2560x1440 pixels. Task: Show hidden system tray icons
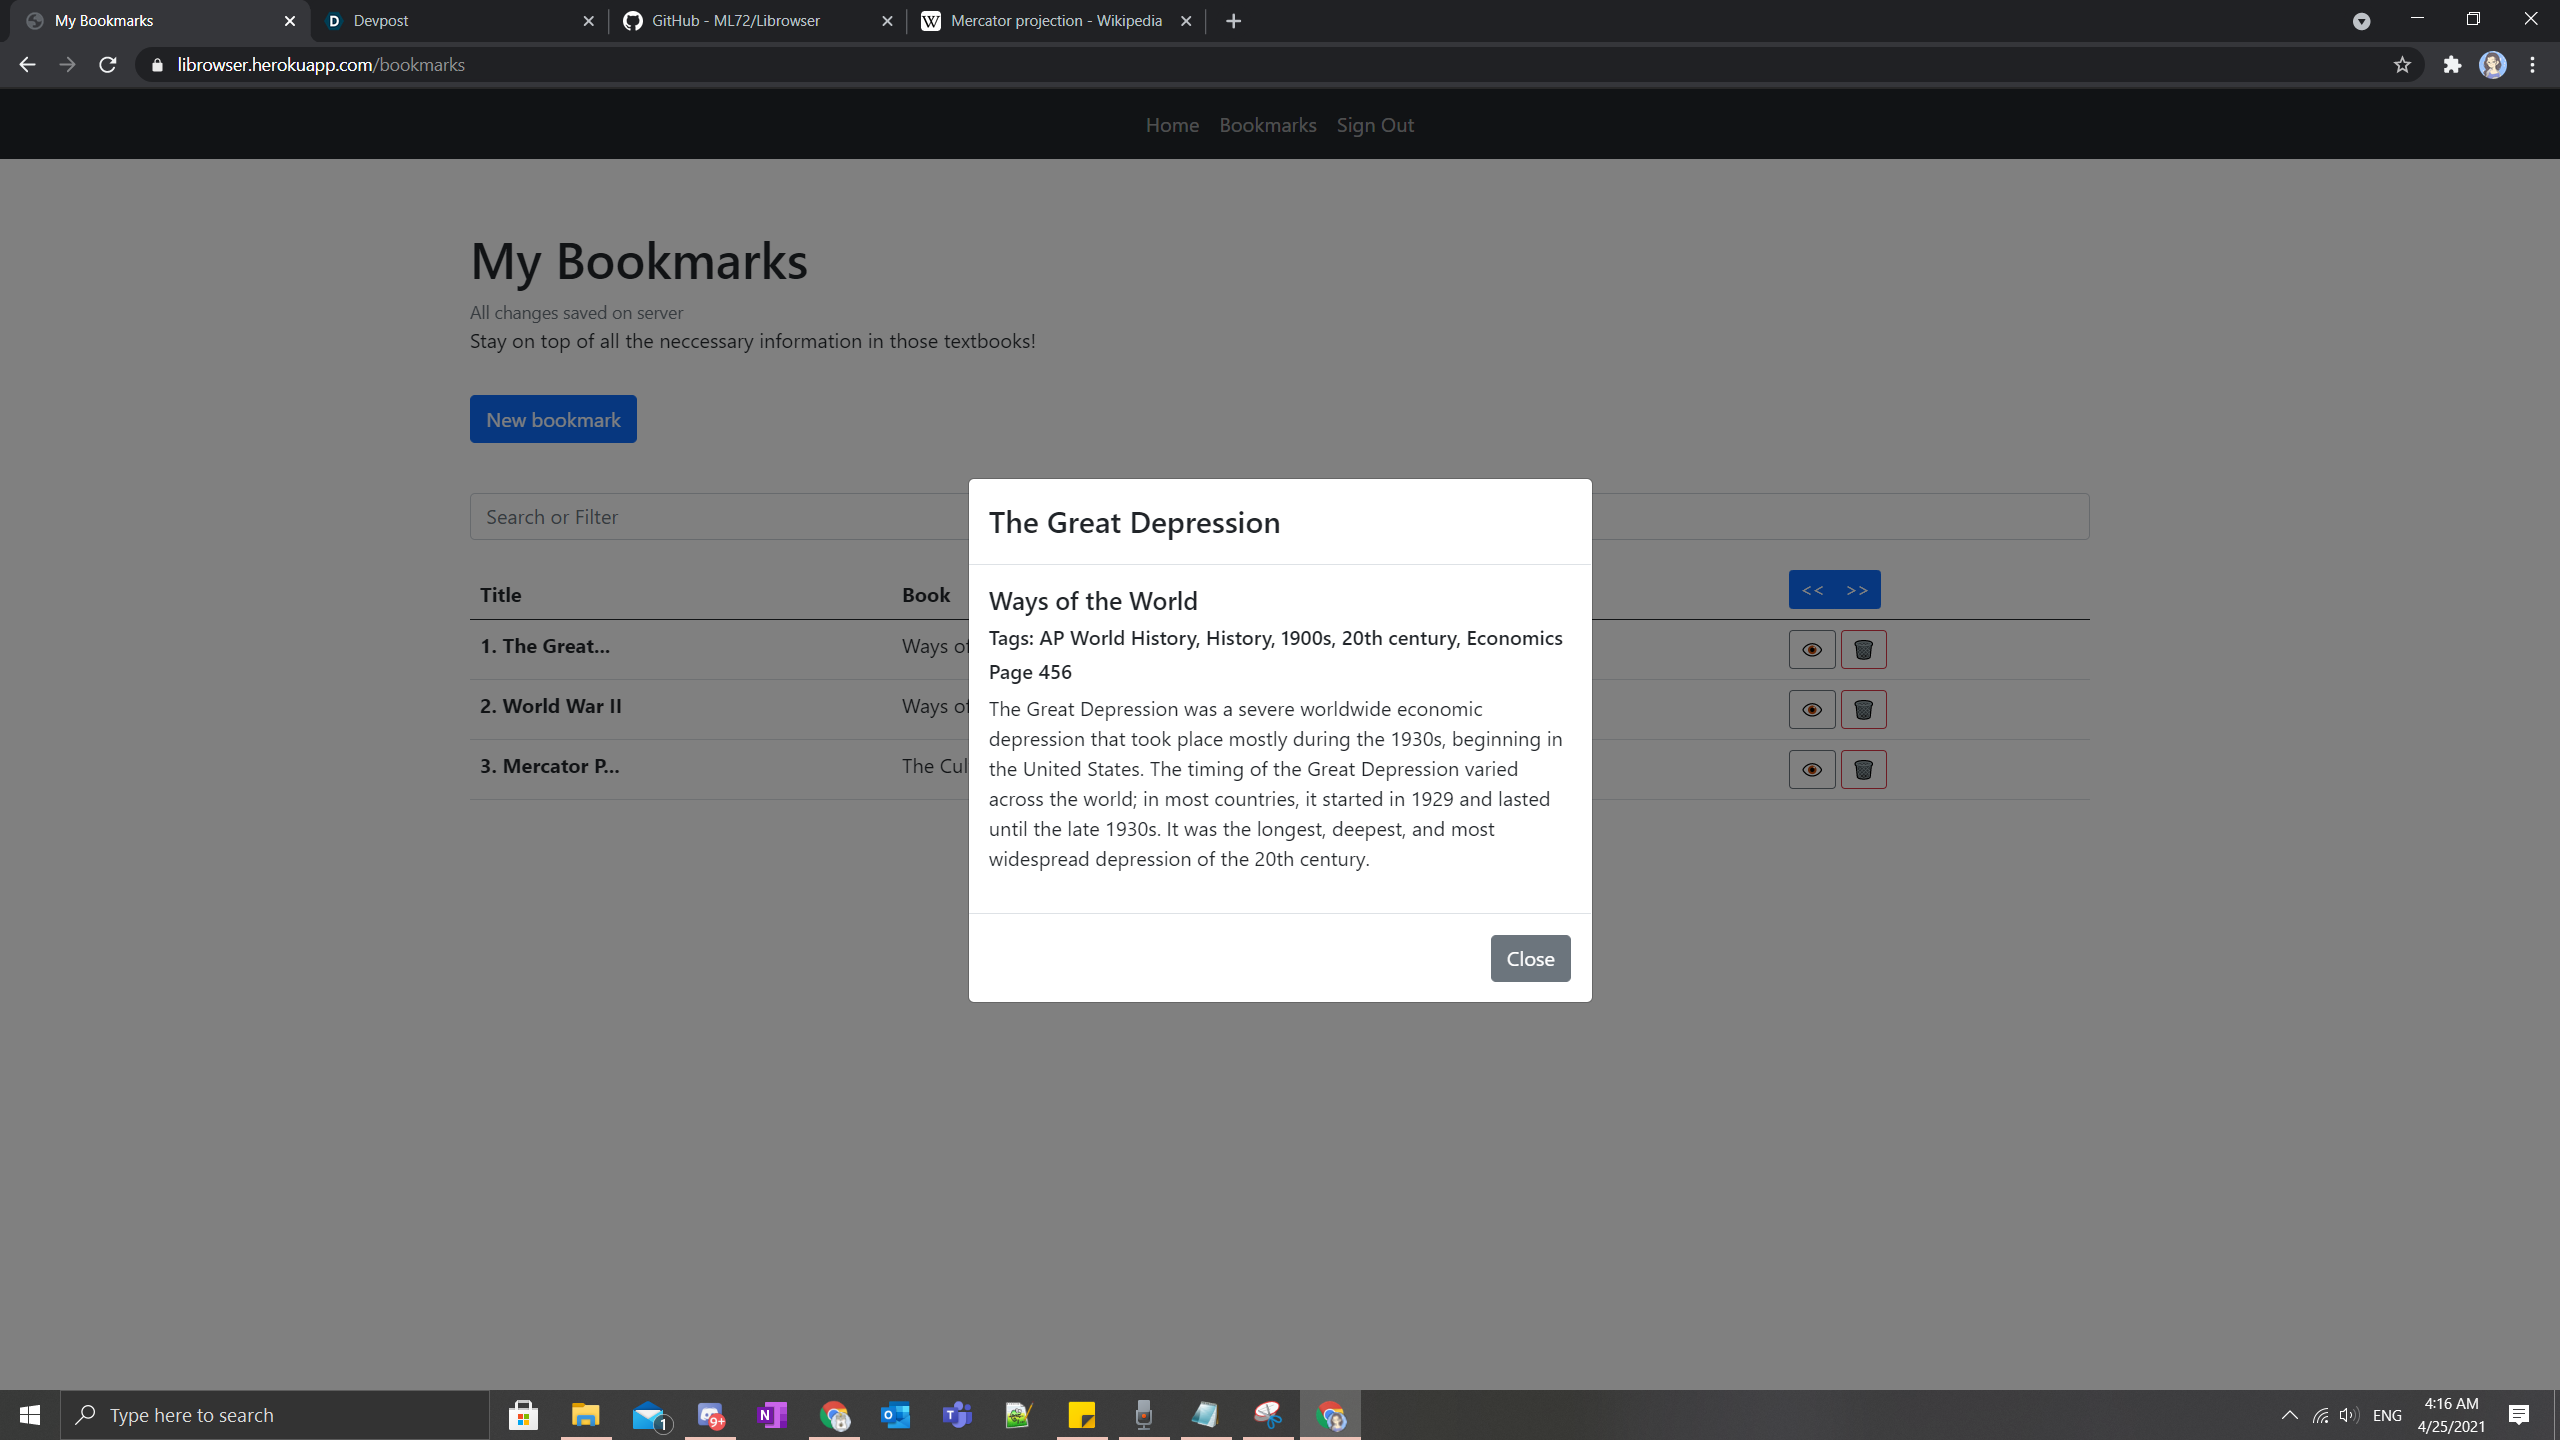click(x=2289, y=1415)
